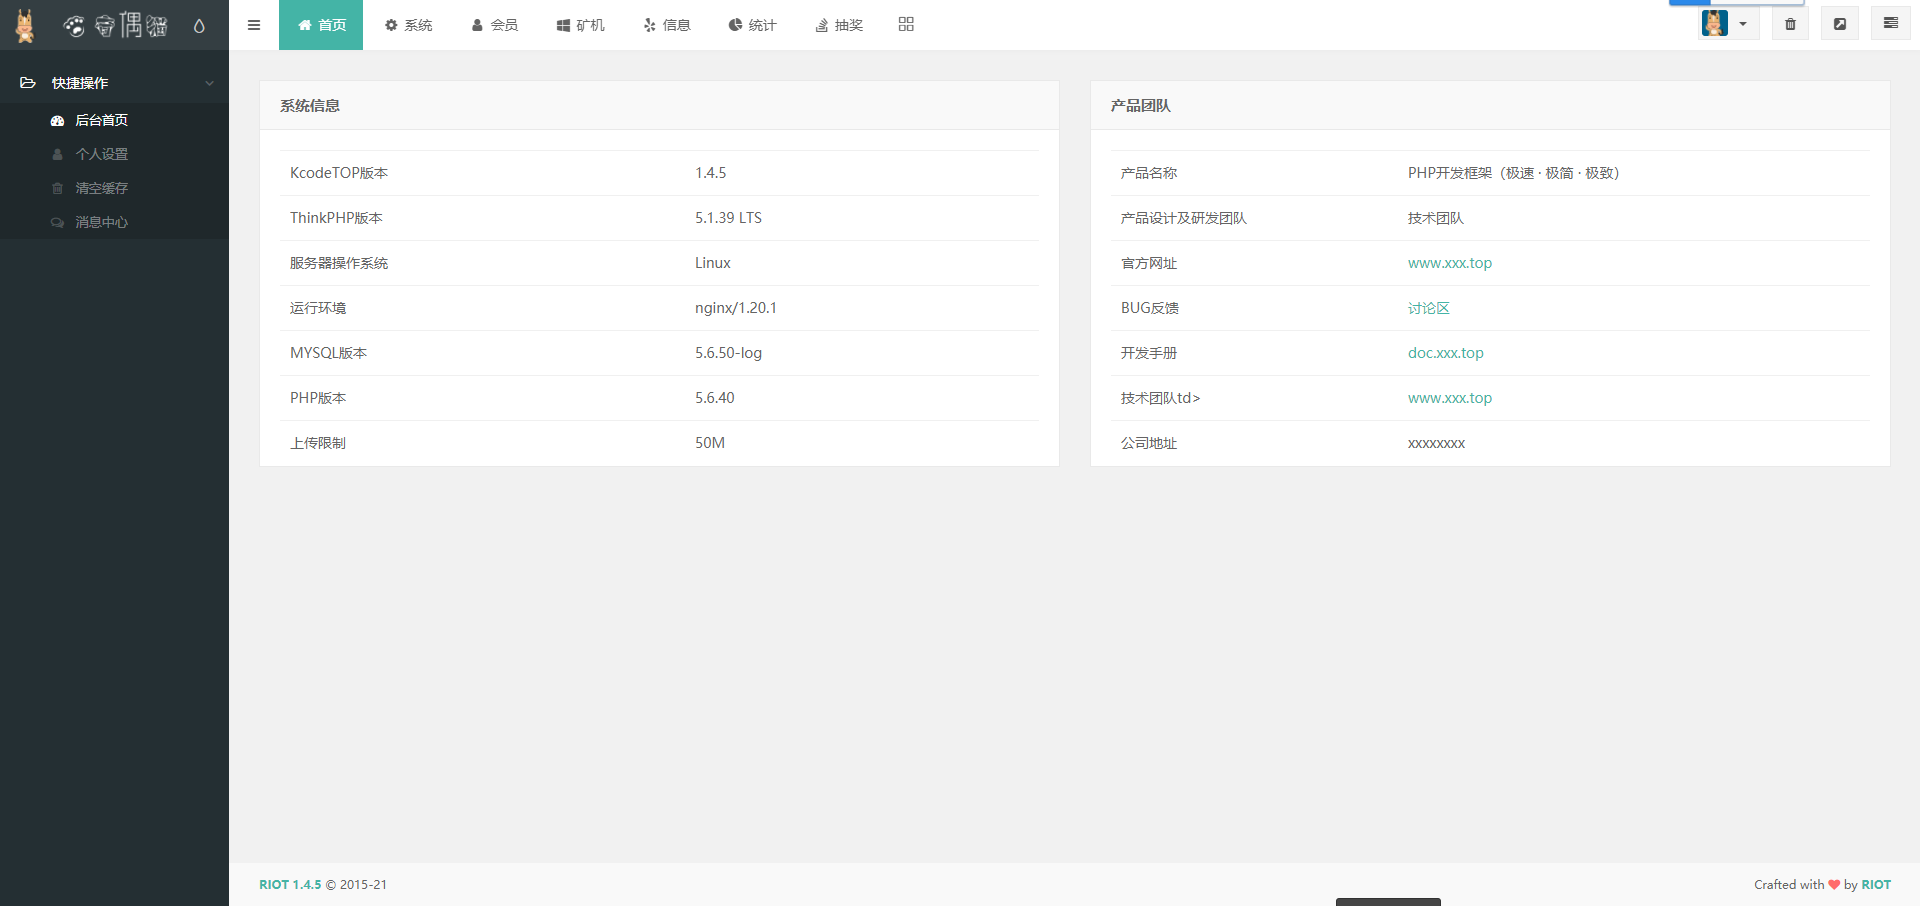Open the 首页 home tab

pos(321,25)
